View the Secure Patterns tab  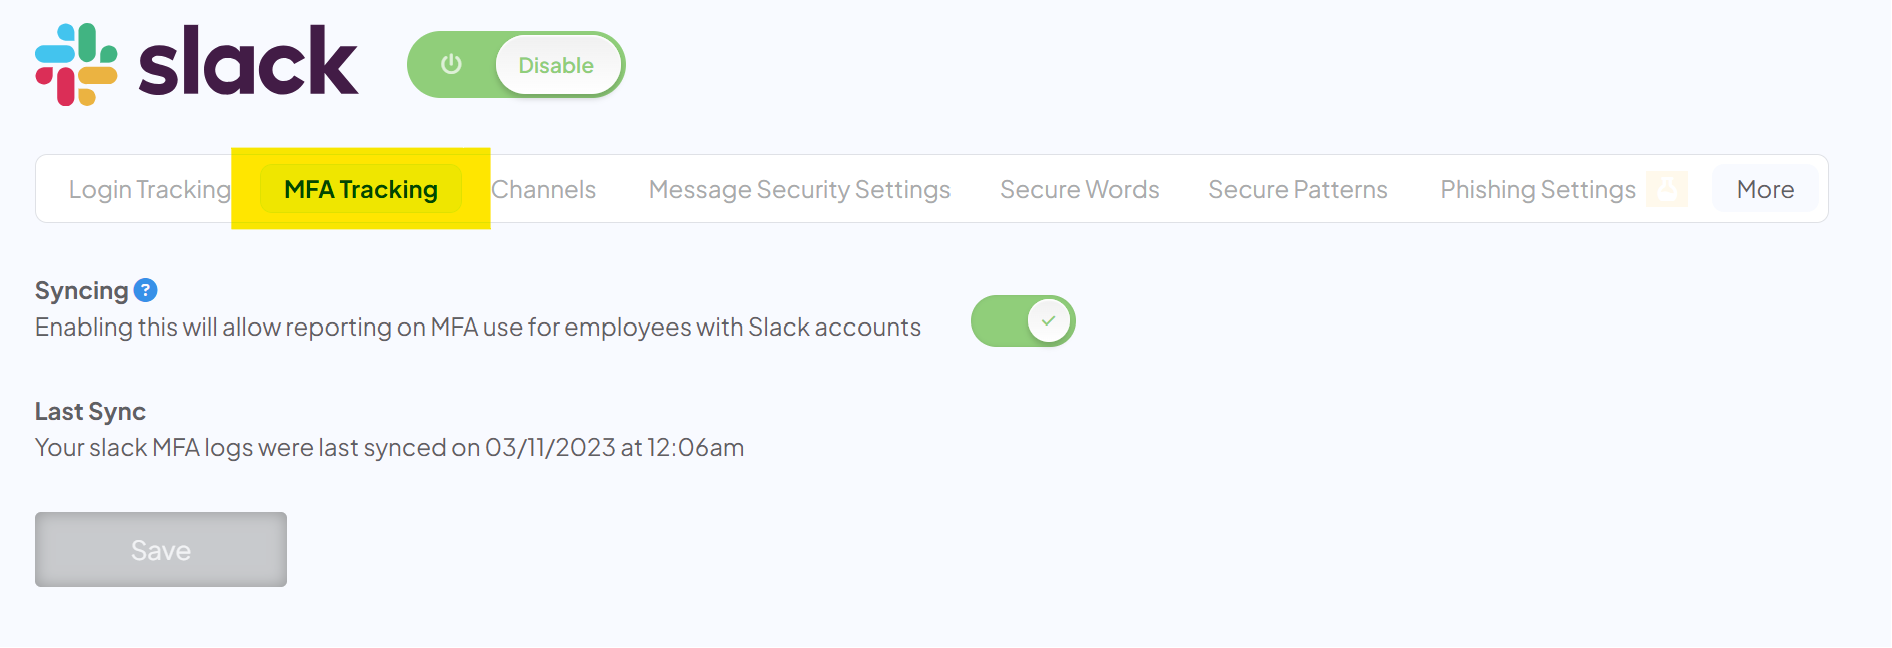(1297, 189)
